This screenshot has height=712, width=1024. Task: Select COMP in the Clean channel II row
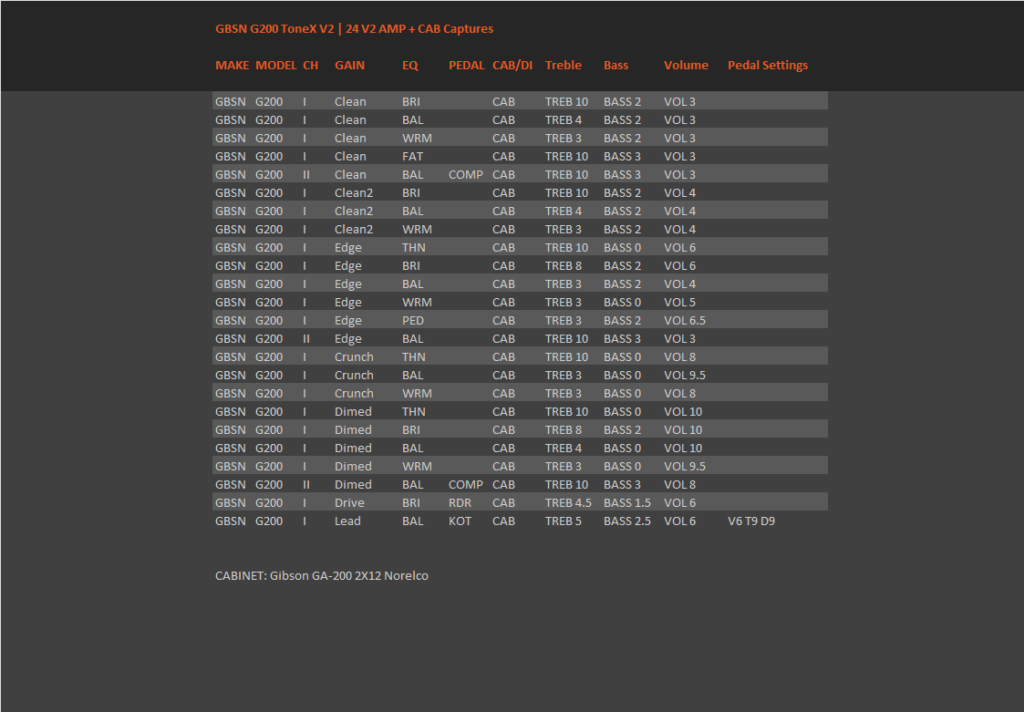pyautogui.click(x=466, y=175)
